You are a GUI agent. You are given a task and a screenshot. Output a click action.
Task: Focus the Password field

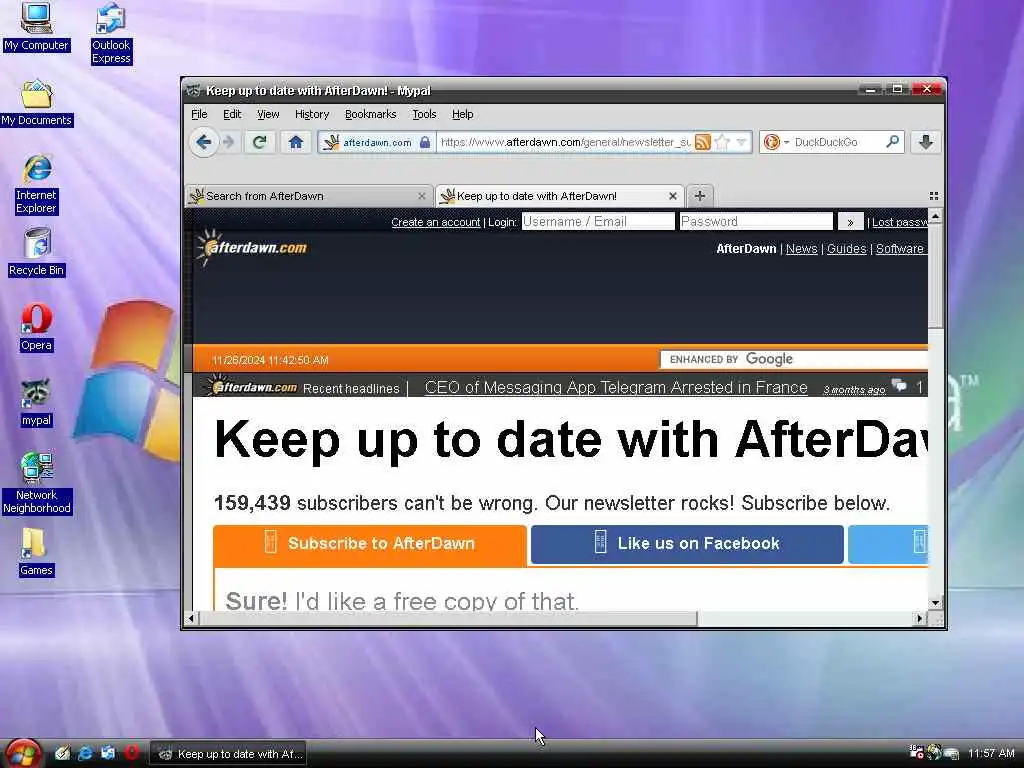tap(756, 221)
